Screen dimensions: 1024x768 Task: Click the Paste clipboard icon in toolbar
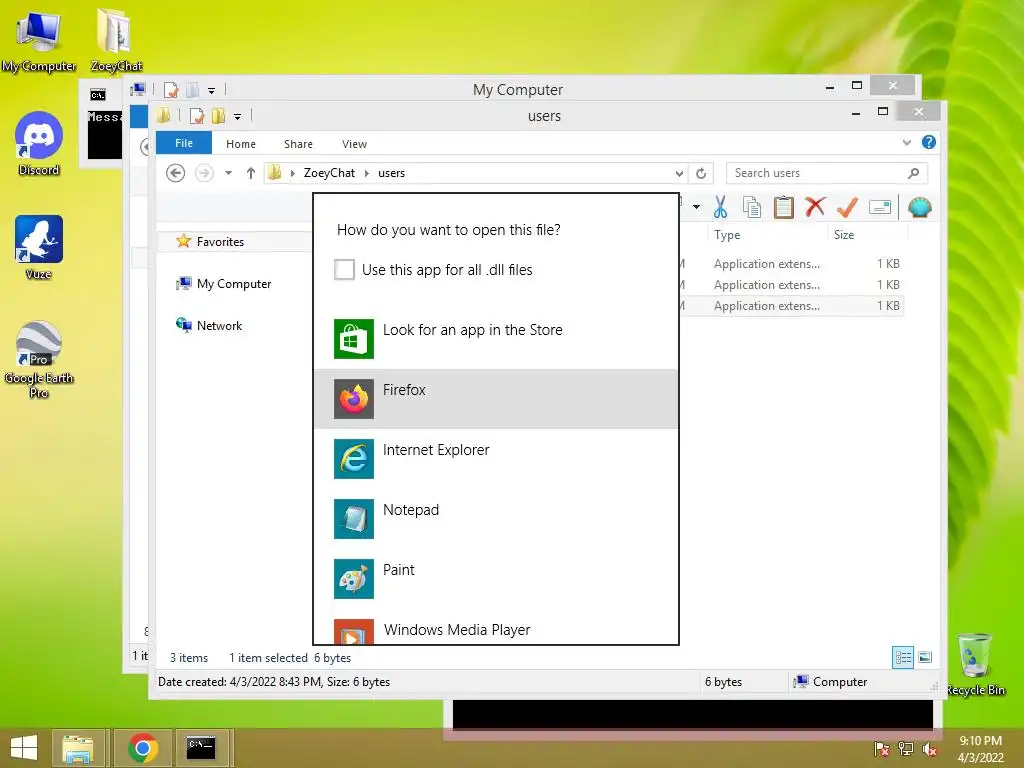(783, 207)
